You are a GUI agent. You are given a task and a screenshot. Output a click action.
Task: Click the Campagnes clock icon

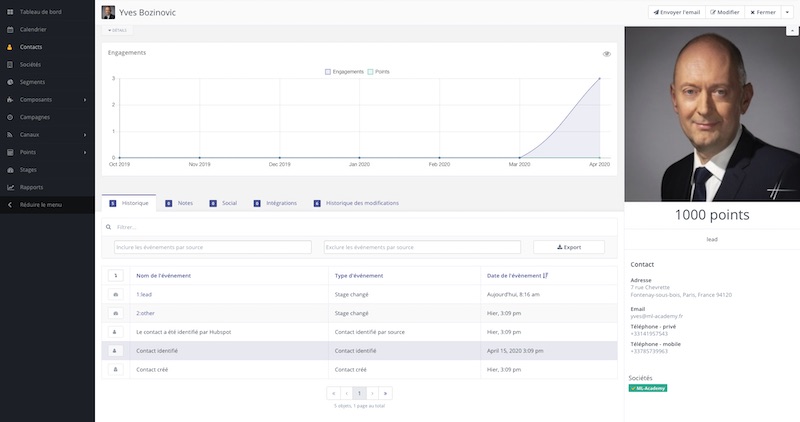[x=10, y=117]
